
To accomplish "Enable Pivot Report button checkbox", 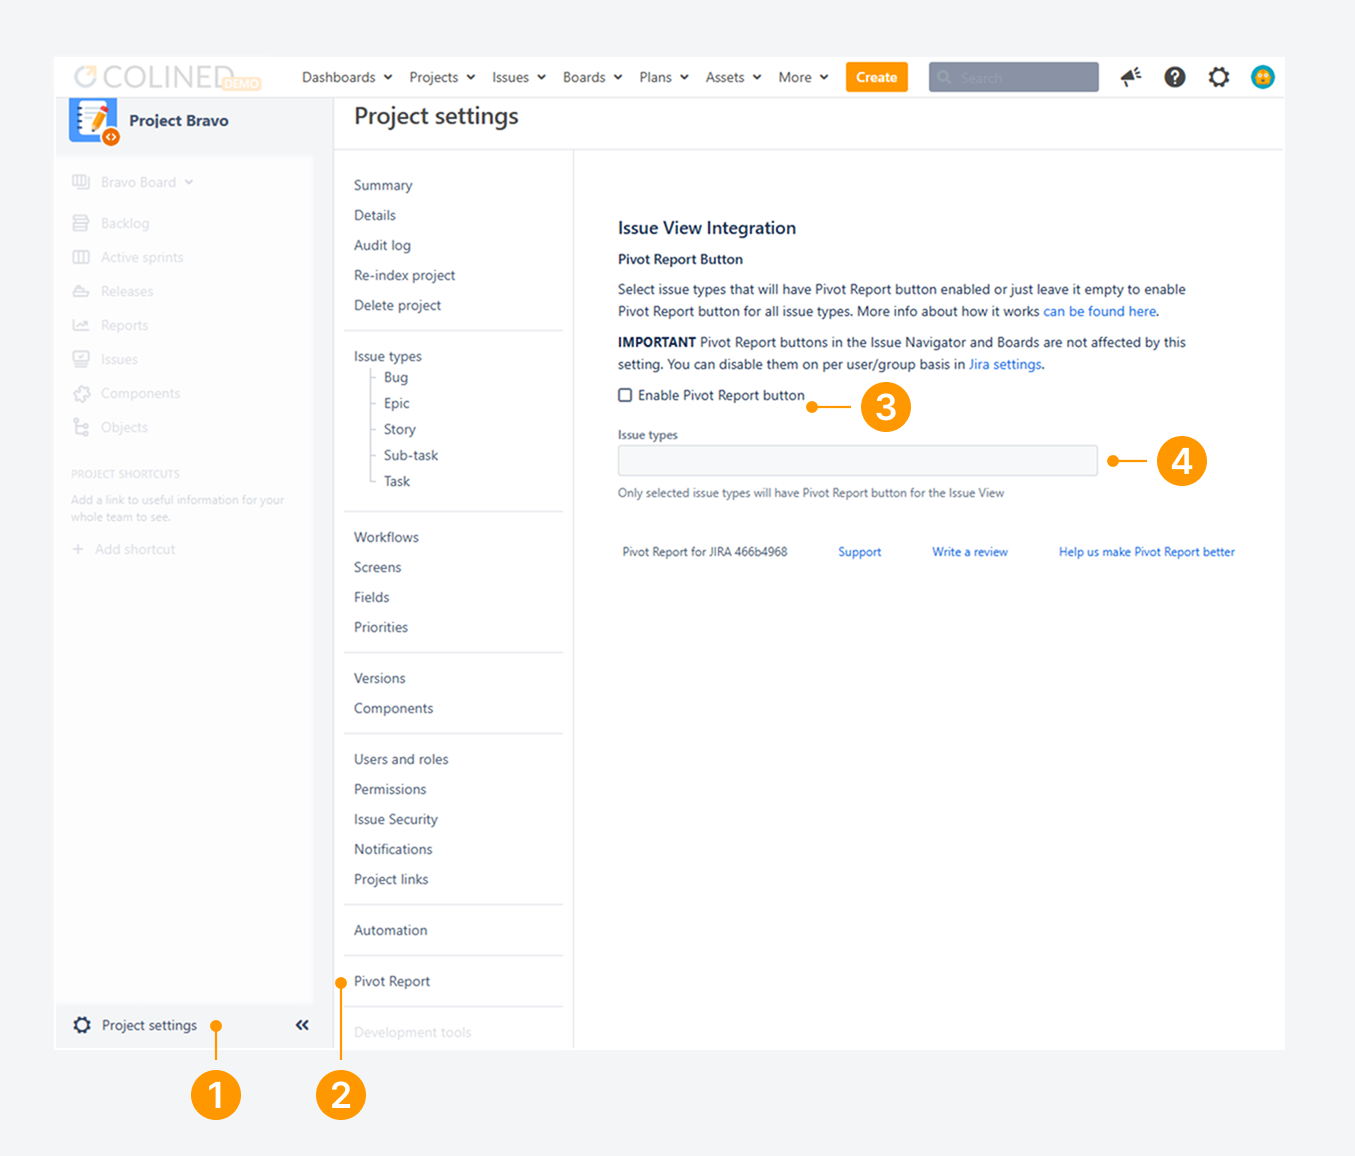I will [625, 395].
